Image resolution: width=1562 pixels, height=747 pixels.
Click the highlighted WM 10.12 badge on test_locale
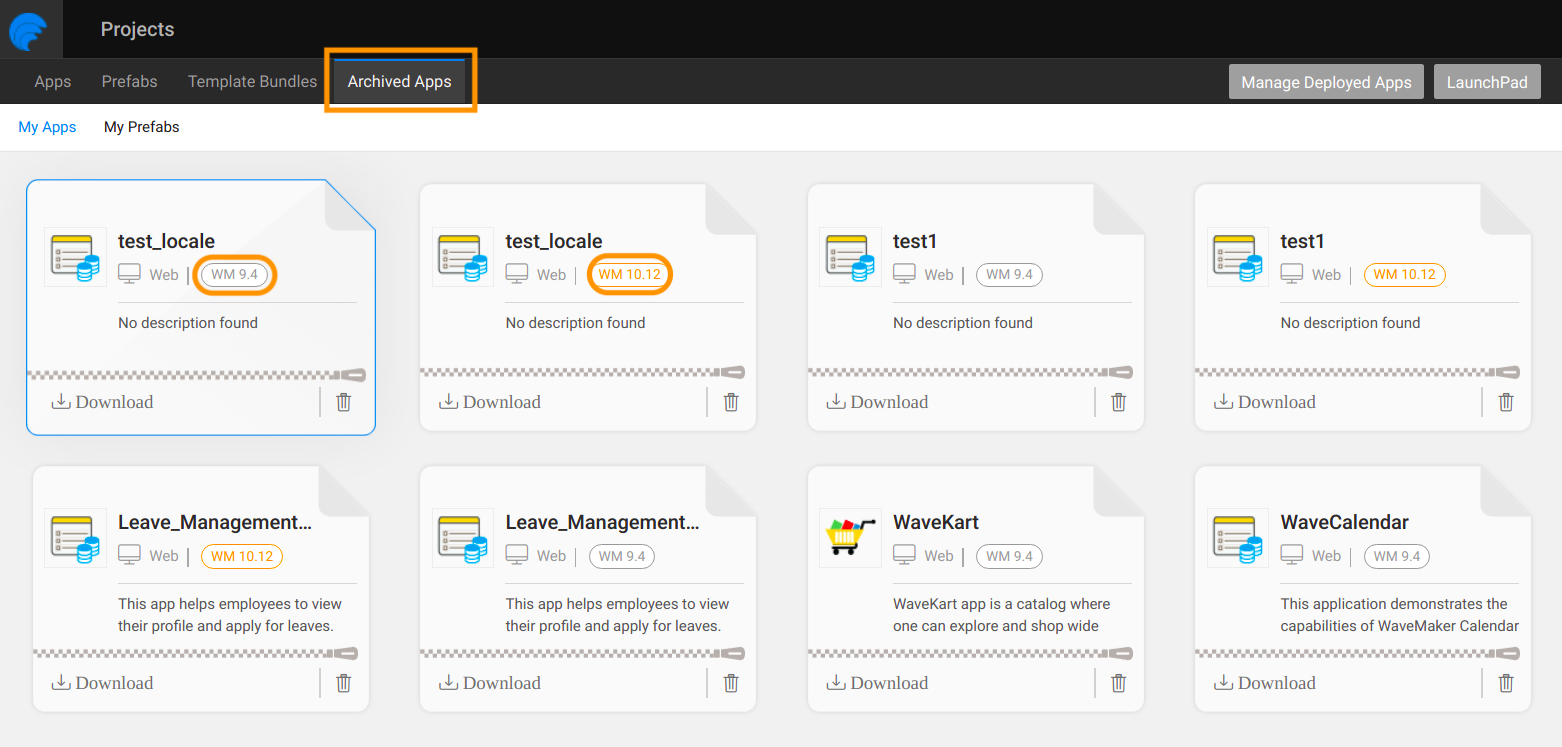point(629,274)
